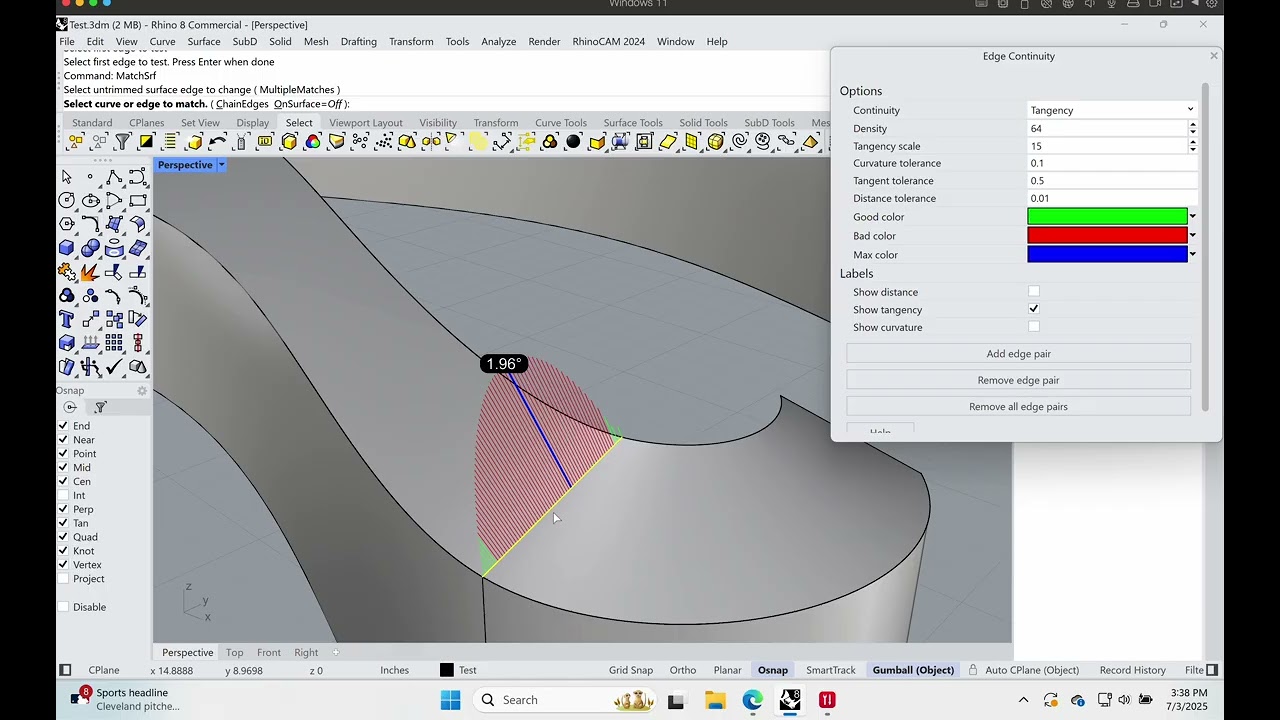This screenshot has height=720, width=1280.
Task: Expand the taskbar hidden icons chevron
Action: point(1023,700)
